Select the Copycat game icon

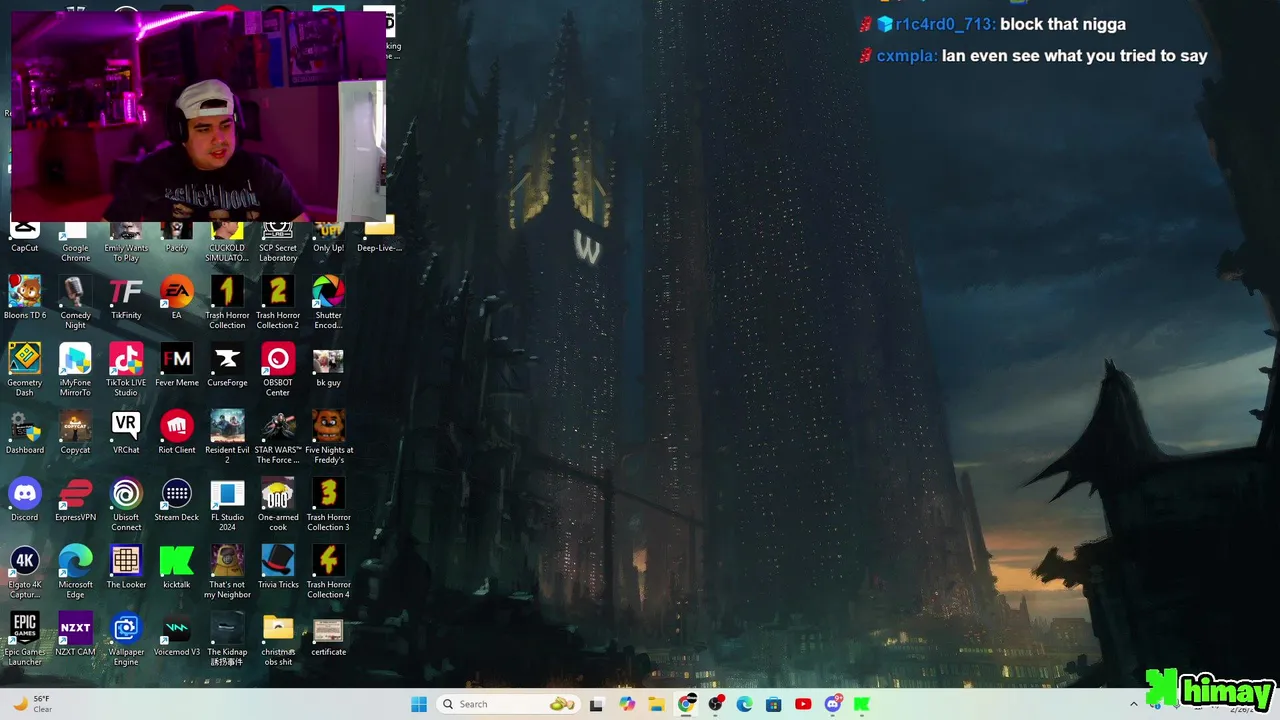click(x=75, y=432)
